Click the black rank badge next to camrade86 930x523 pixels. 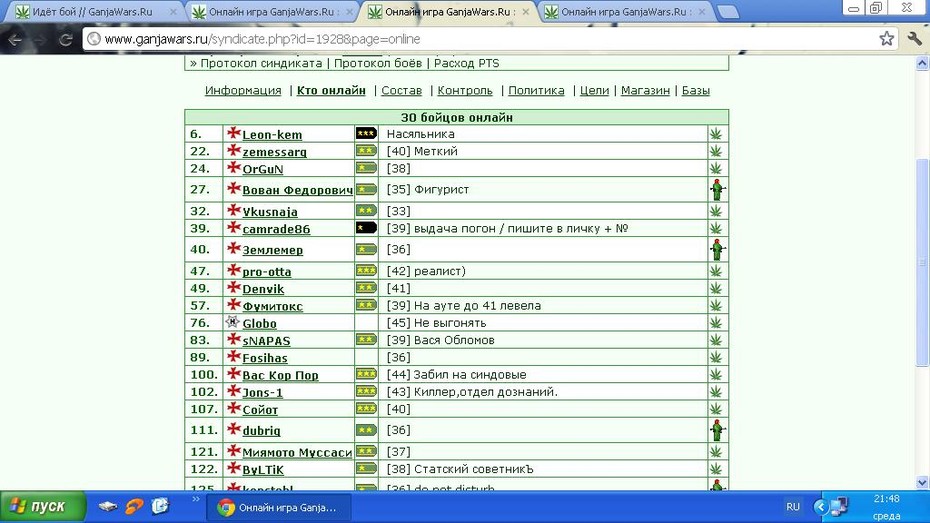pyautogui.click(x=366, y=228)
